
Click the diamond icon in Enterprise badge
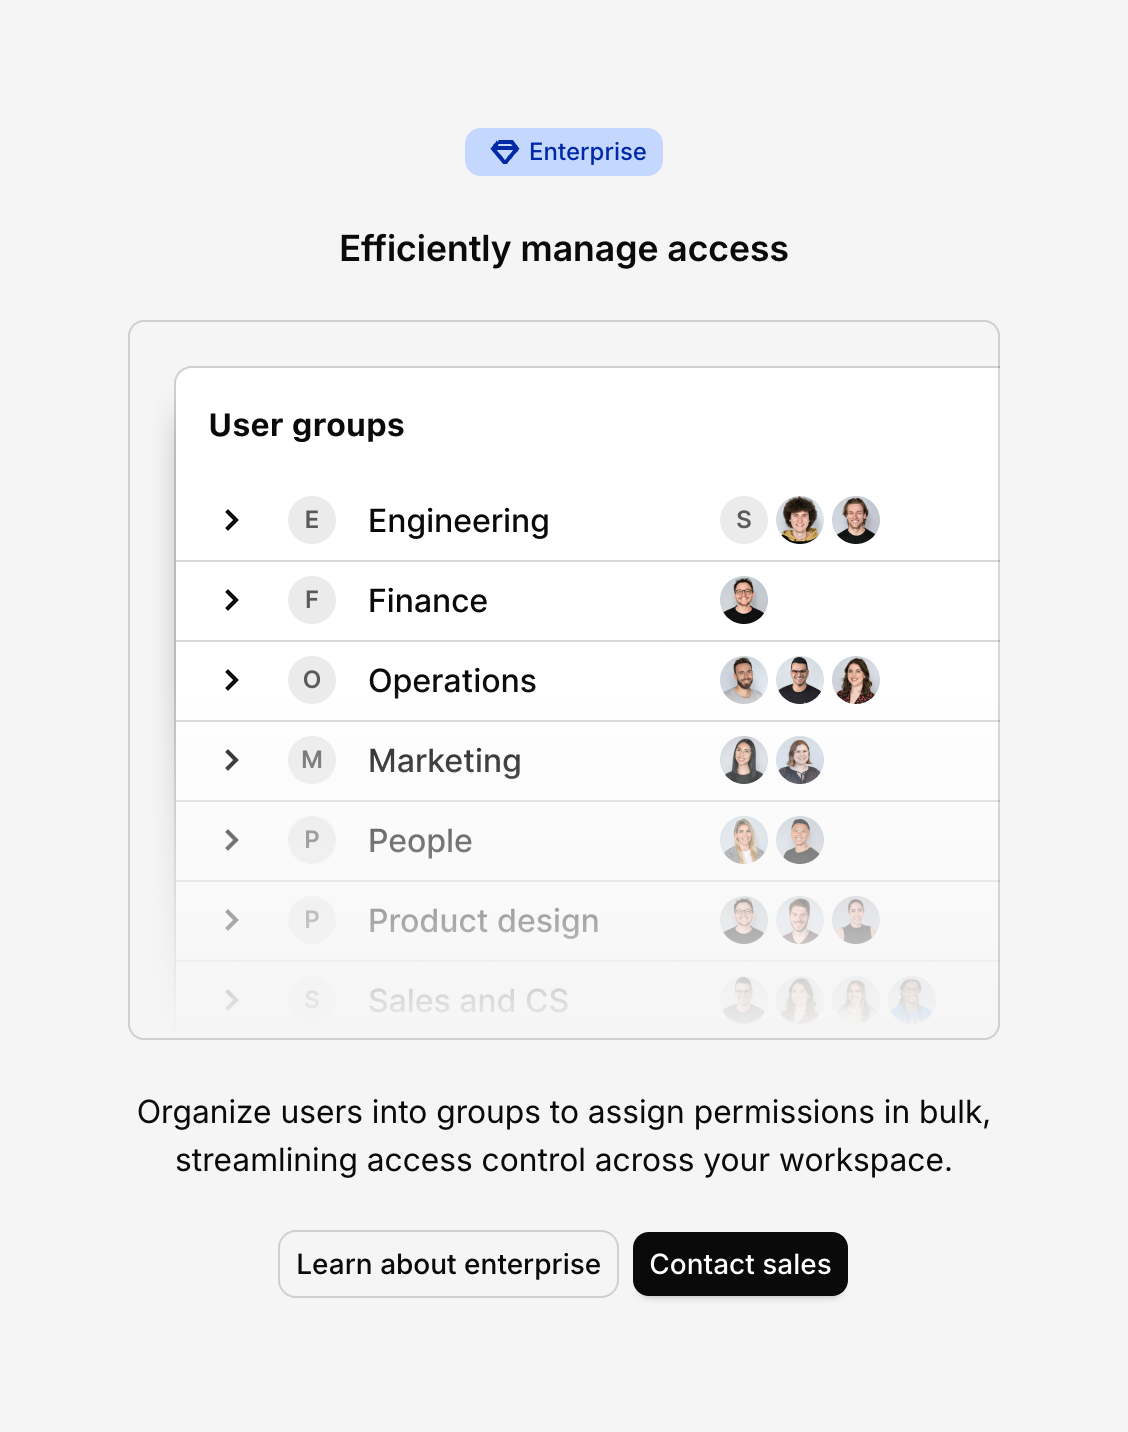point(505,152)
